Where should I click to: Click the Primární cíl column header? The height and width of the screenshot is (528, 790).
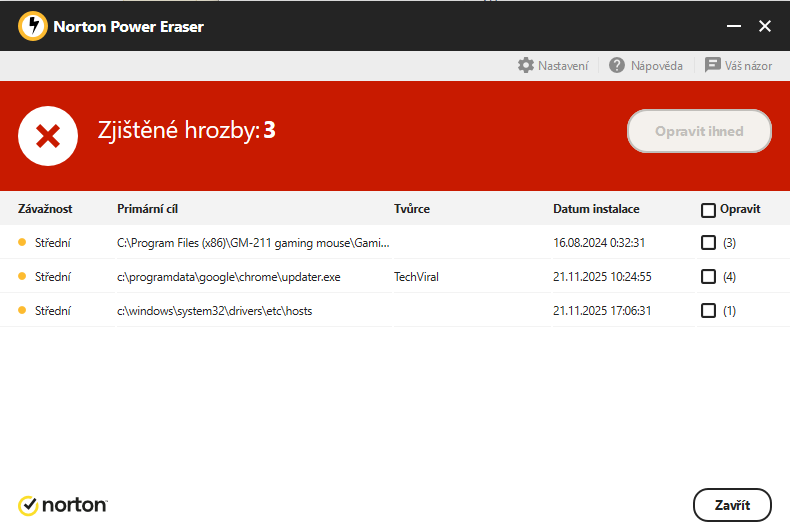[147, 209]
